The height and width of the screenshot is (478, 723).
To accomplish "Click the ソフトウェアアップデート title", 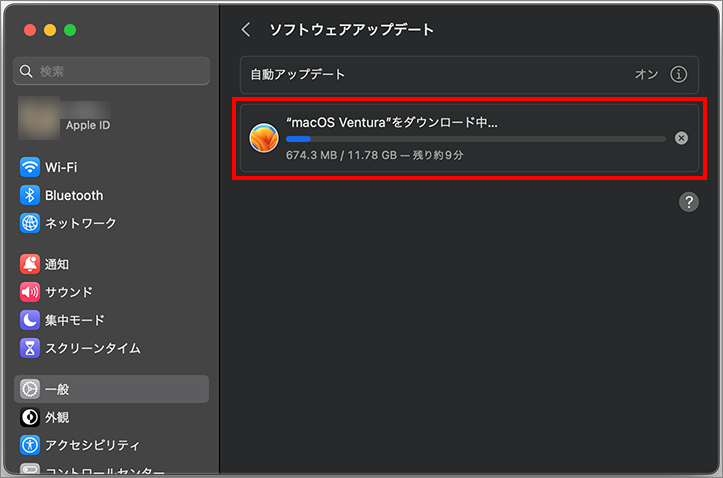I will [351, 30].
